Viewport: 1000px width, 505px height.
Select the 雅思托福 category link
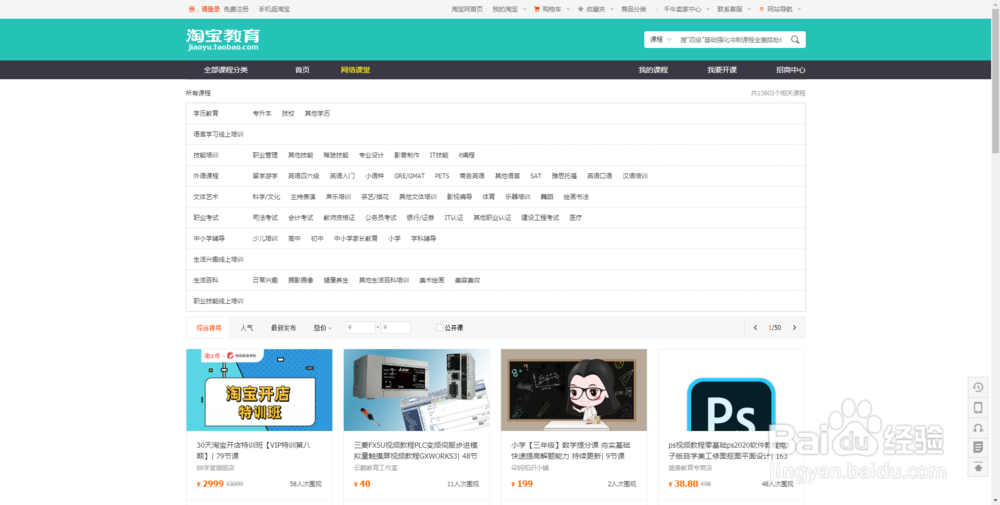click(564, 176)
